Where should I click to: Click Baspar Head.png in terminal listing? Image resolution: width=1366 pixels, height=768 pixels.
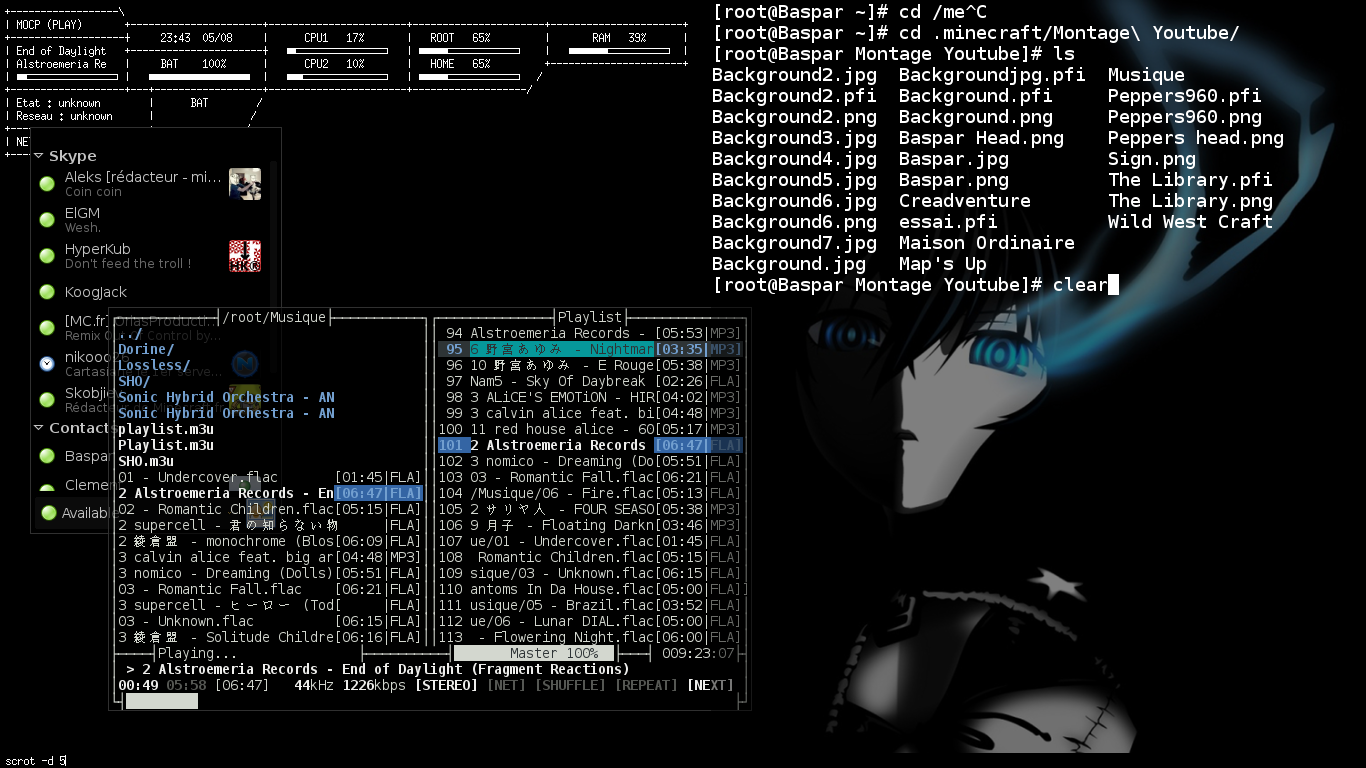pyautogui.click(x=981, y=138)
